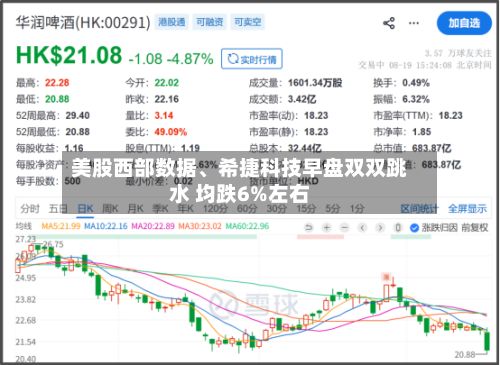Switch to the 五日 chart tab
The height and width of the screenshot is (365, 500).
(x=58, y=209)
